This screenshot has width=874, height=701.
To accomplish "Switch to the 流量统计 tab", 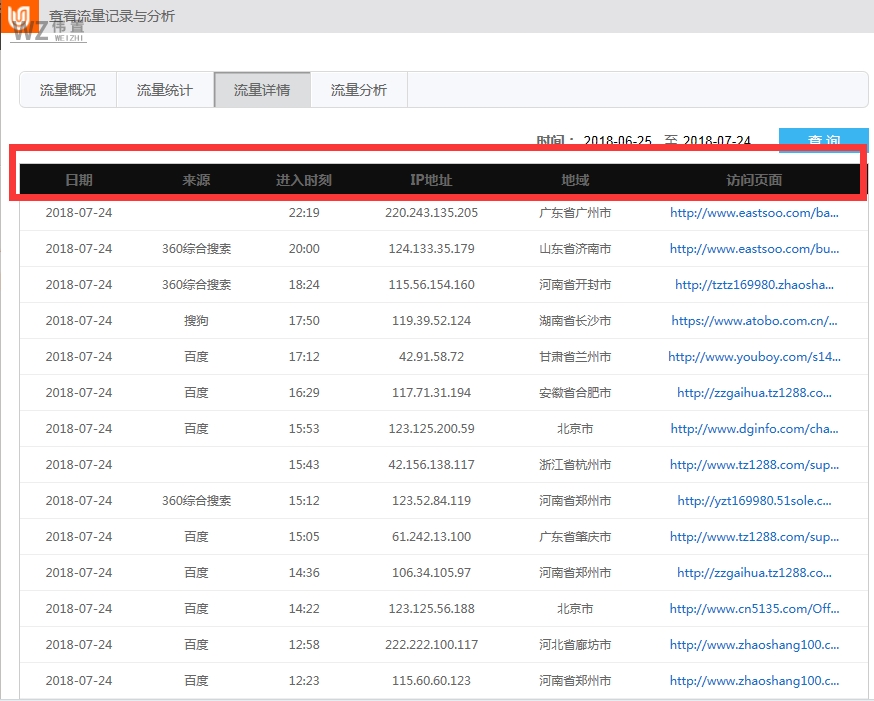I will click(x=164, y=89).
